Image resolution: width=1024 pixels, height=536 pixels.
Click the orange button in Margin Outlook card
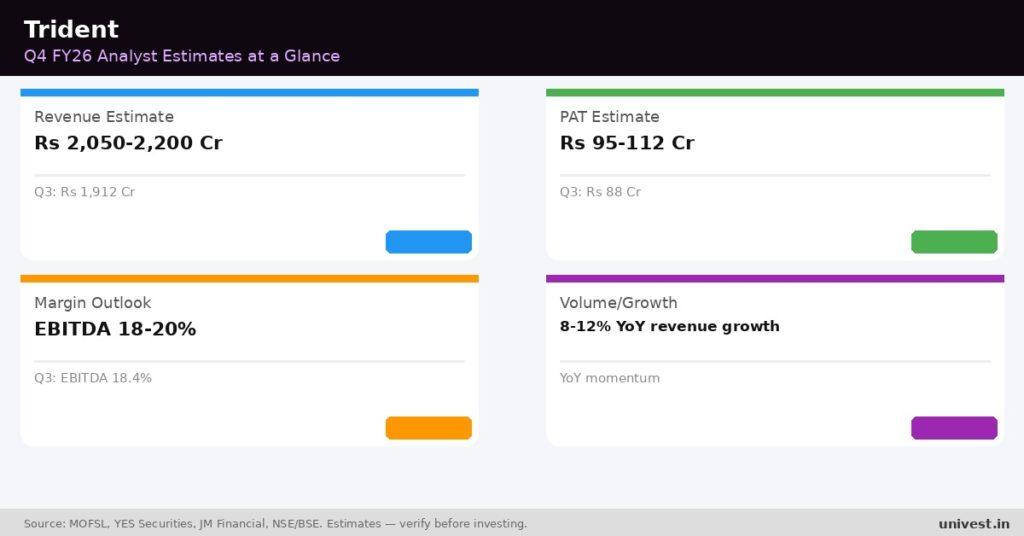428,428
